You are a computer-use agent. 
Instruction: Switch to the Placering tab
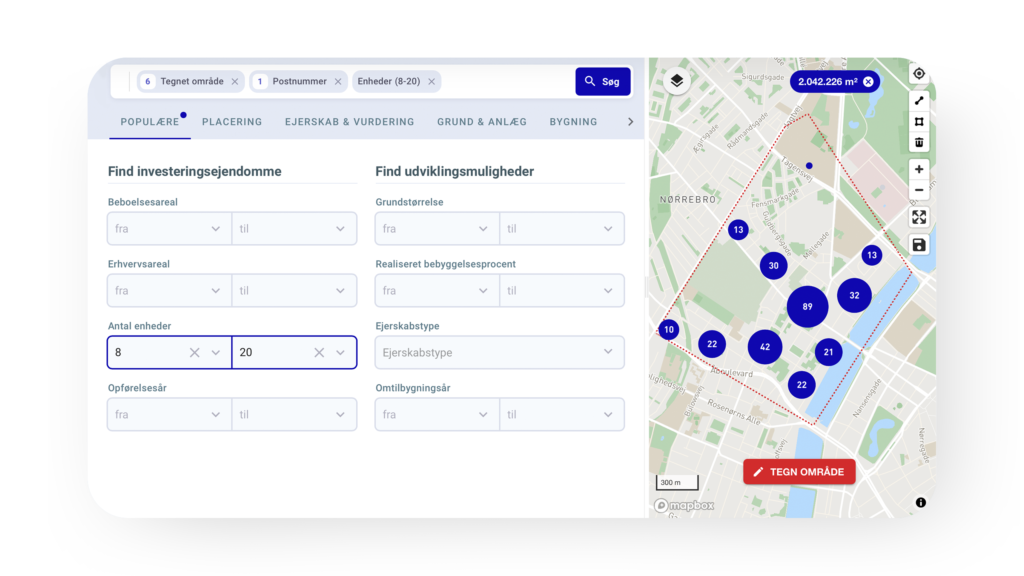(232, 122)
